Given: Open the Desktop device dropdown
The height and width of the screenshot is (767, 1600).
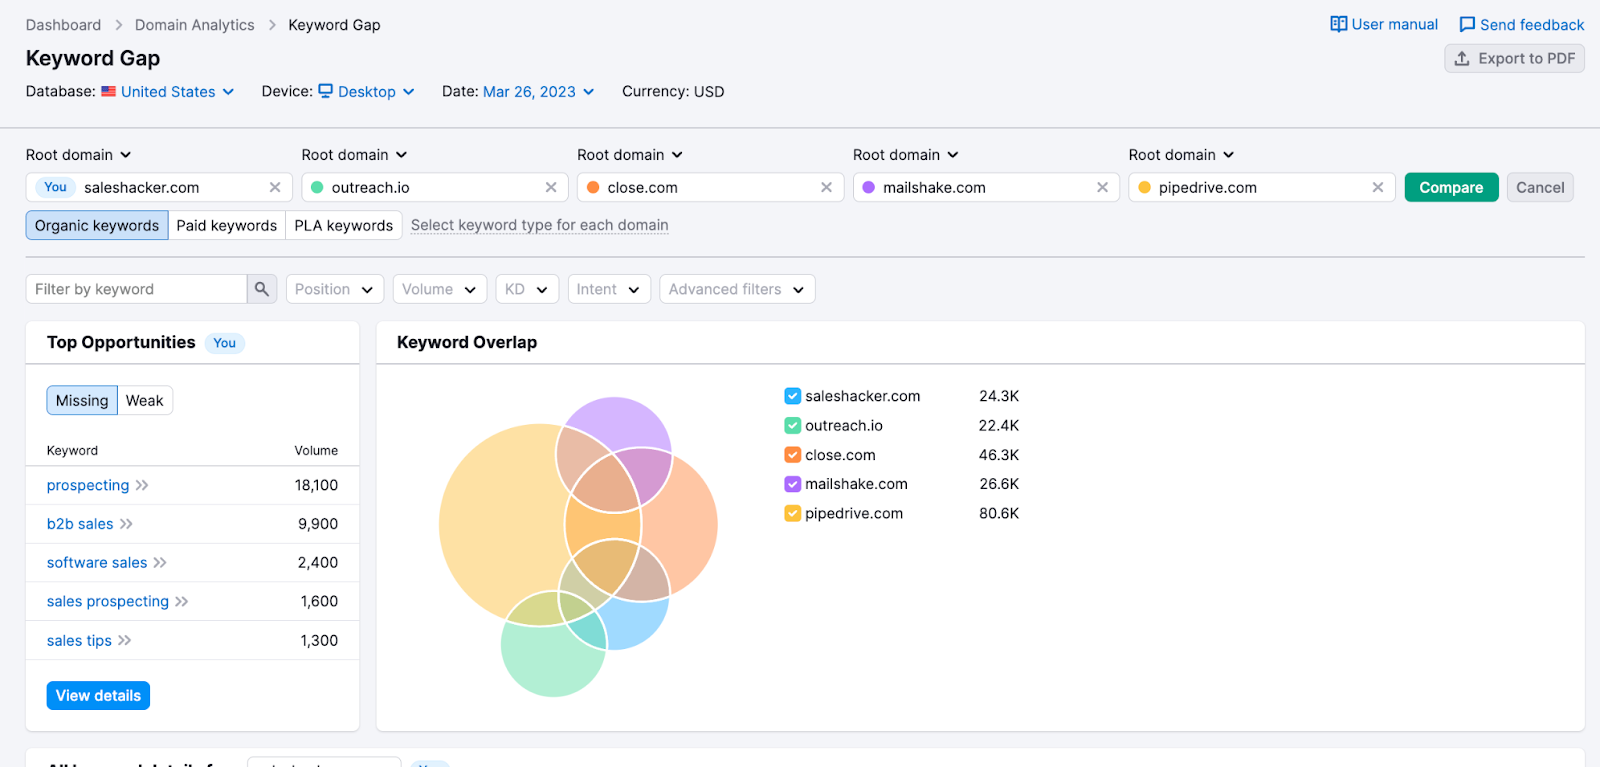Looking at the screenshot, I should [366, 91].
